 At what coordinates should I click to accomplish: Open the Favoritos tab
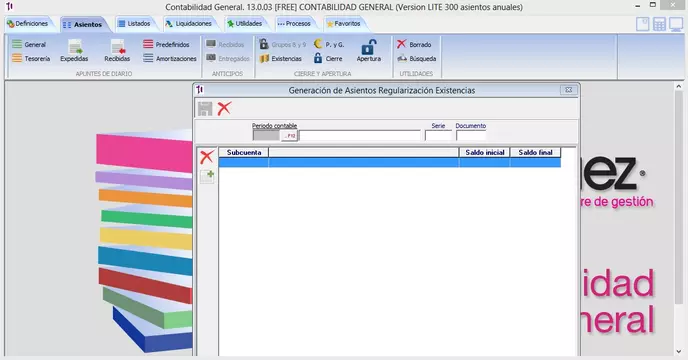pos(344,24)
